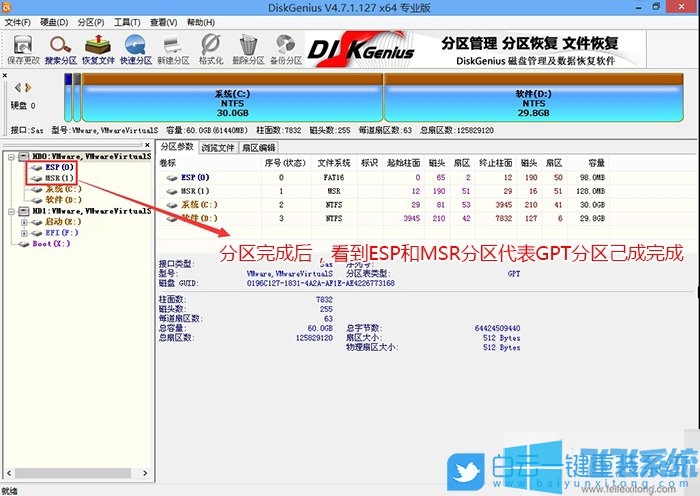Open the 帮助(H) menu

pos(200,22)
